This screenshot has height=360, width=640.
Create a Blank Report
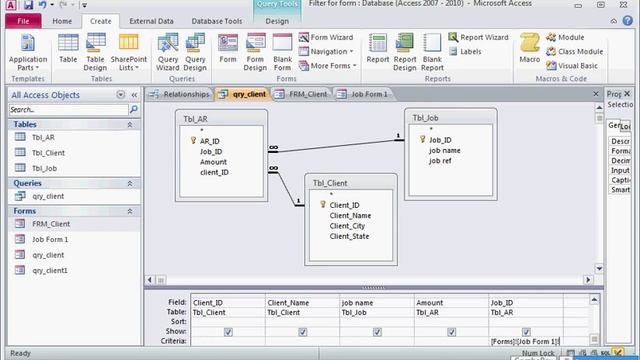pos(432,52)
